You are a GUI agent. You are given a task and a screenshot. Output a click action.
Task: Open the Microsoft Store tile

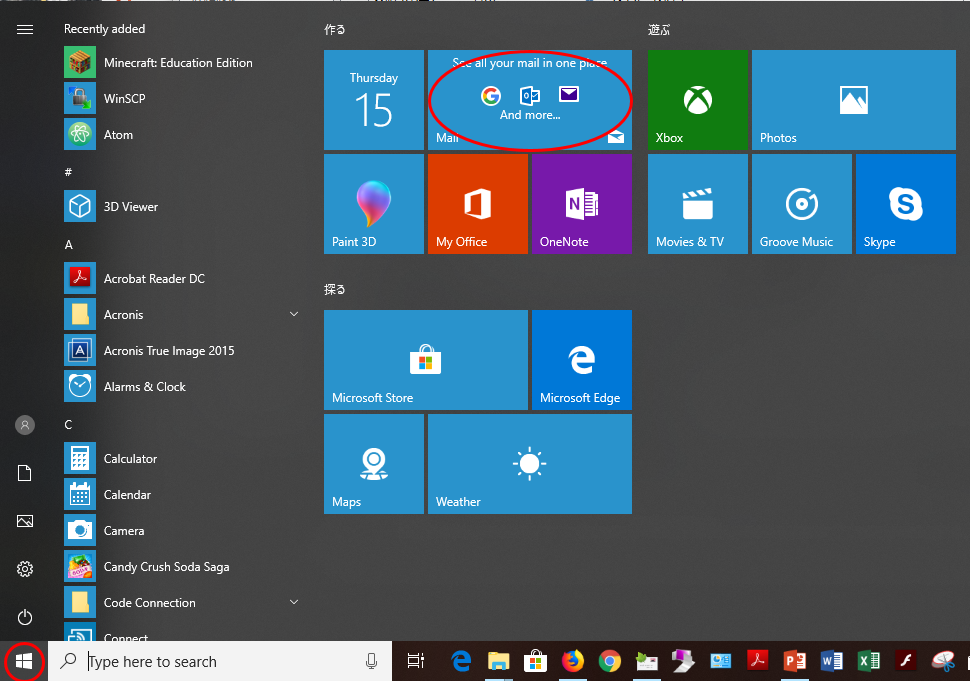click(426, 359)
